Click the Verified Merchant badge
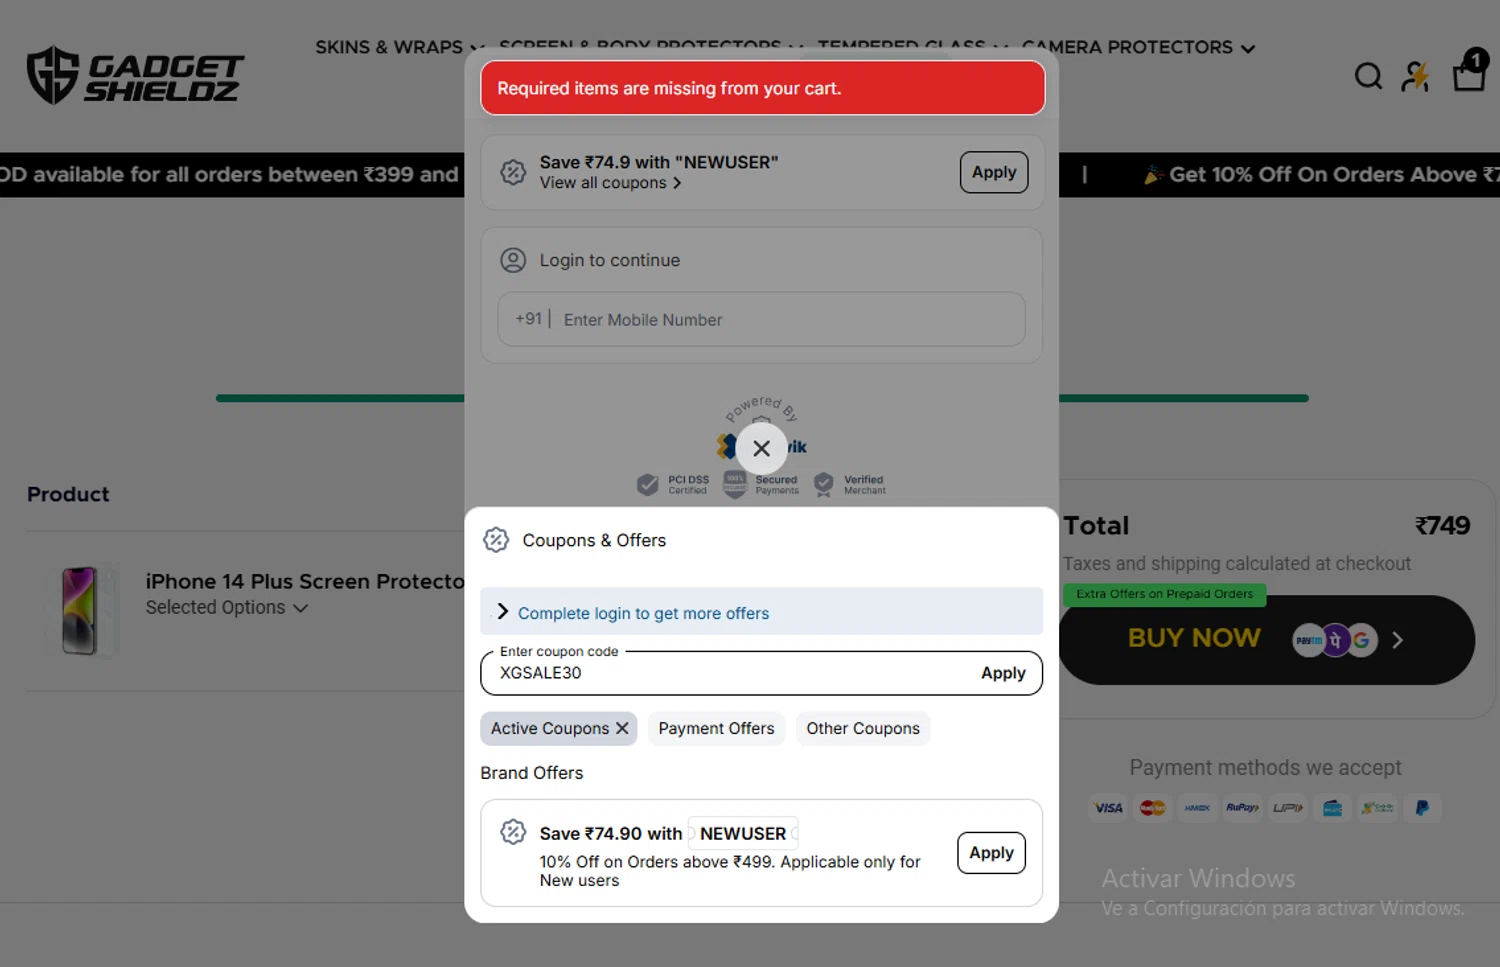The width and height of the screenshot is (1500, 967). (x=850, y=485)
